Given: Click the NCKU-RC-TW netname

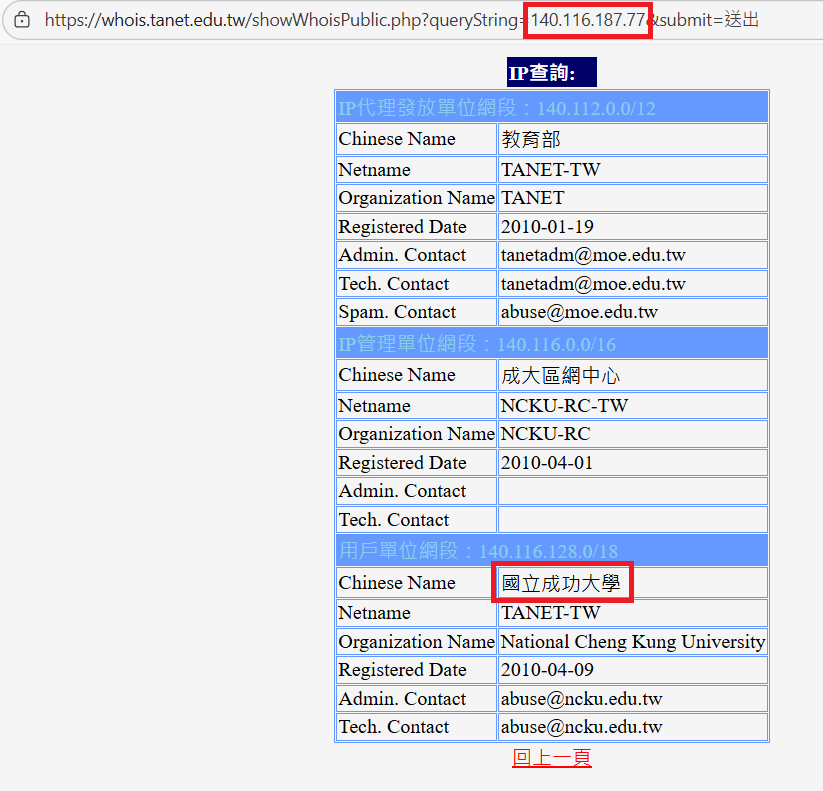Looking at the screenshot, I should coord(632,405).
